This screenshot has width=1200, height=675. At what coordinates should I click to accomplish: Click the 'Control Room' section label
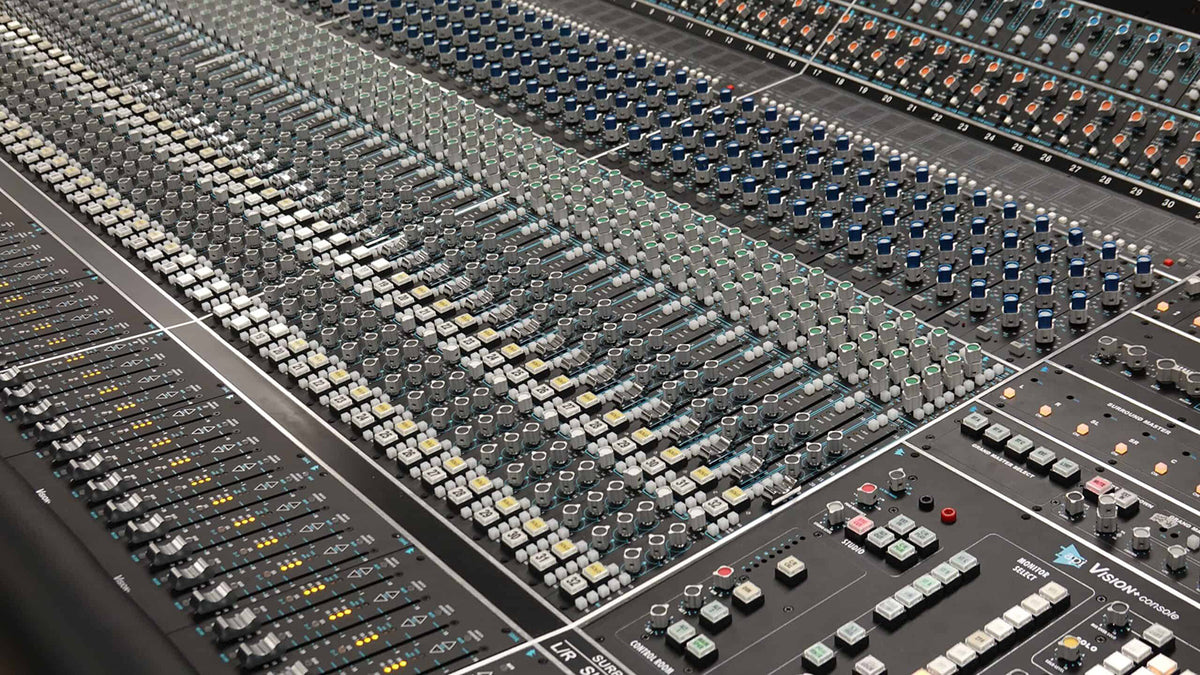click(x=652, y=656)
